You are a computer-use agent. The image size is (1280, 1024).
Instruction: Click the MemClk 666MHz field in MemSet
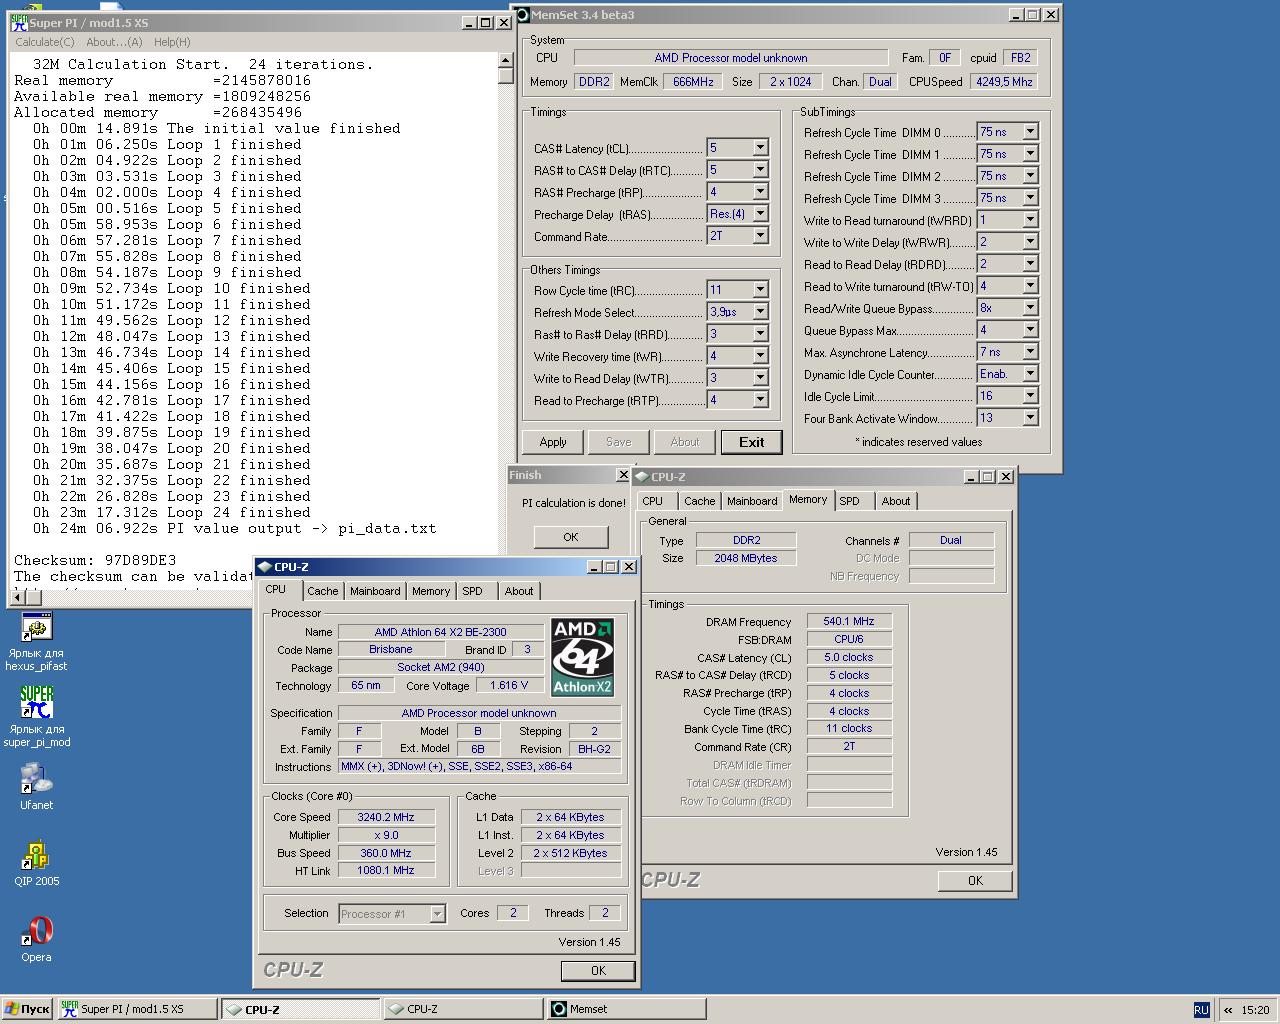[x=694, y=82]
